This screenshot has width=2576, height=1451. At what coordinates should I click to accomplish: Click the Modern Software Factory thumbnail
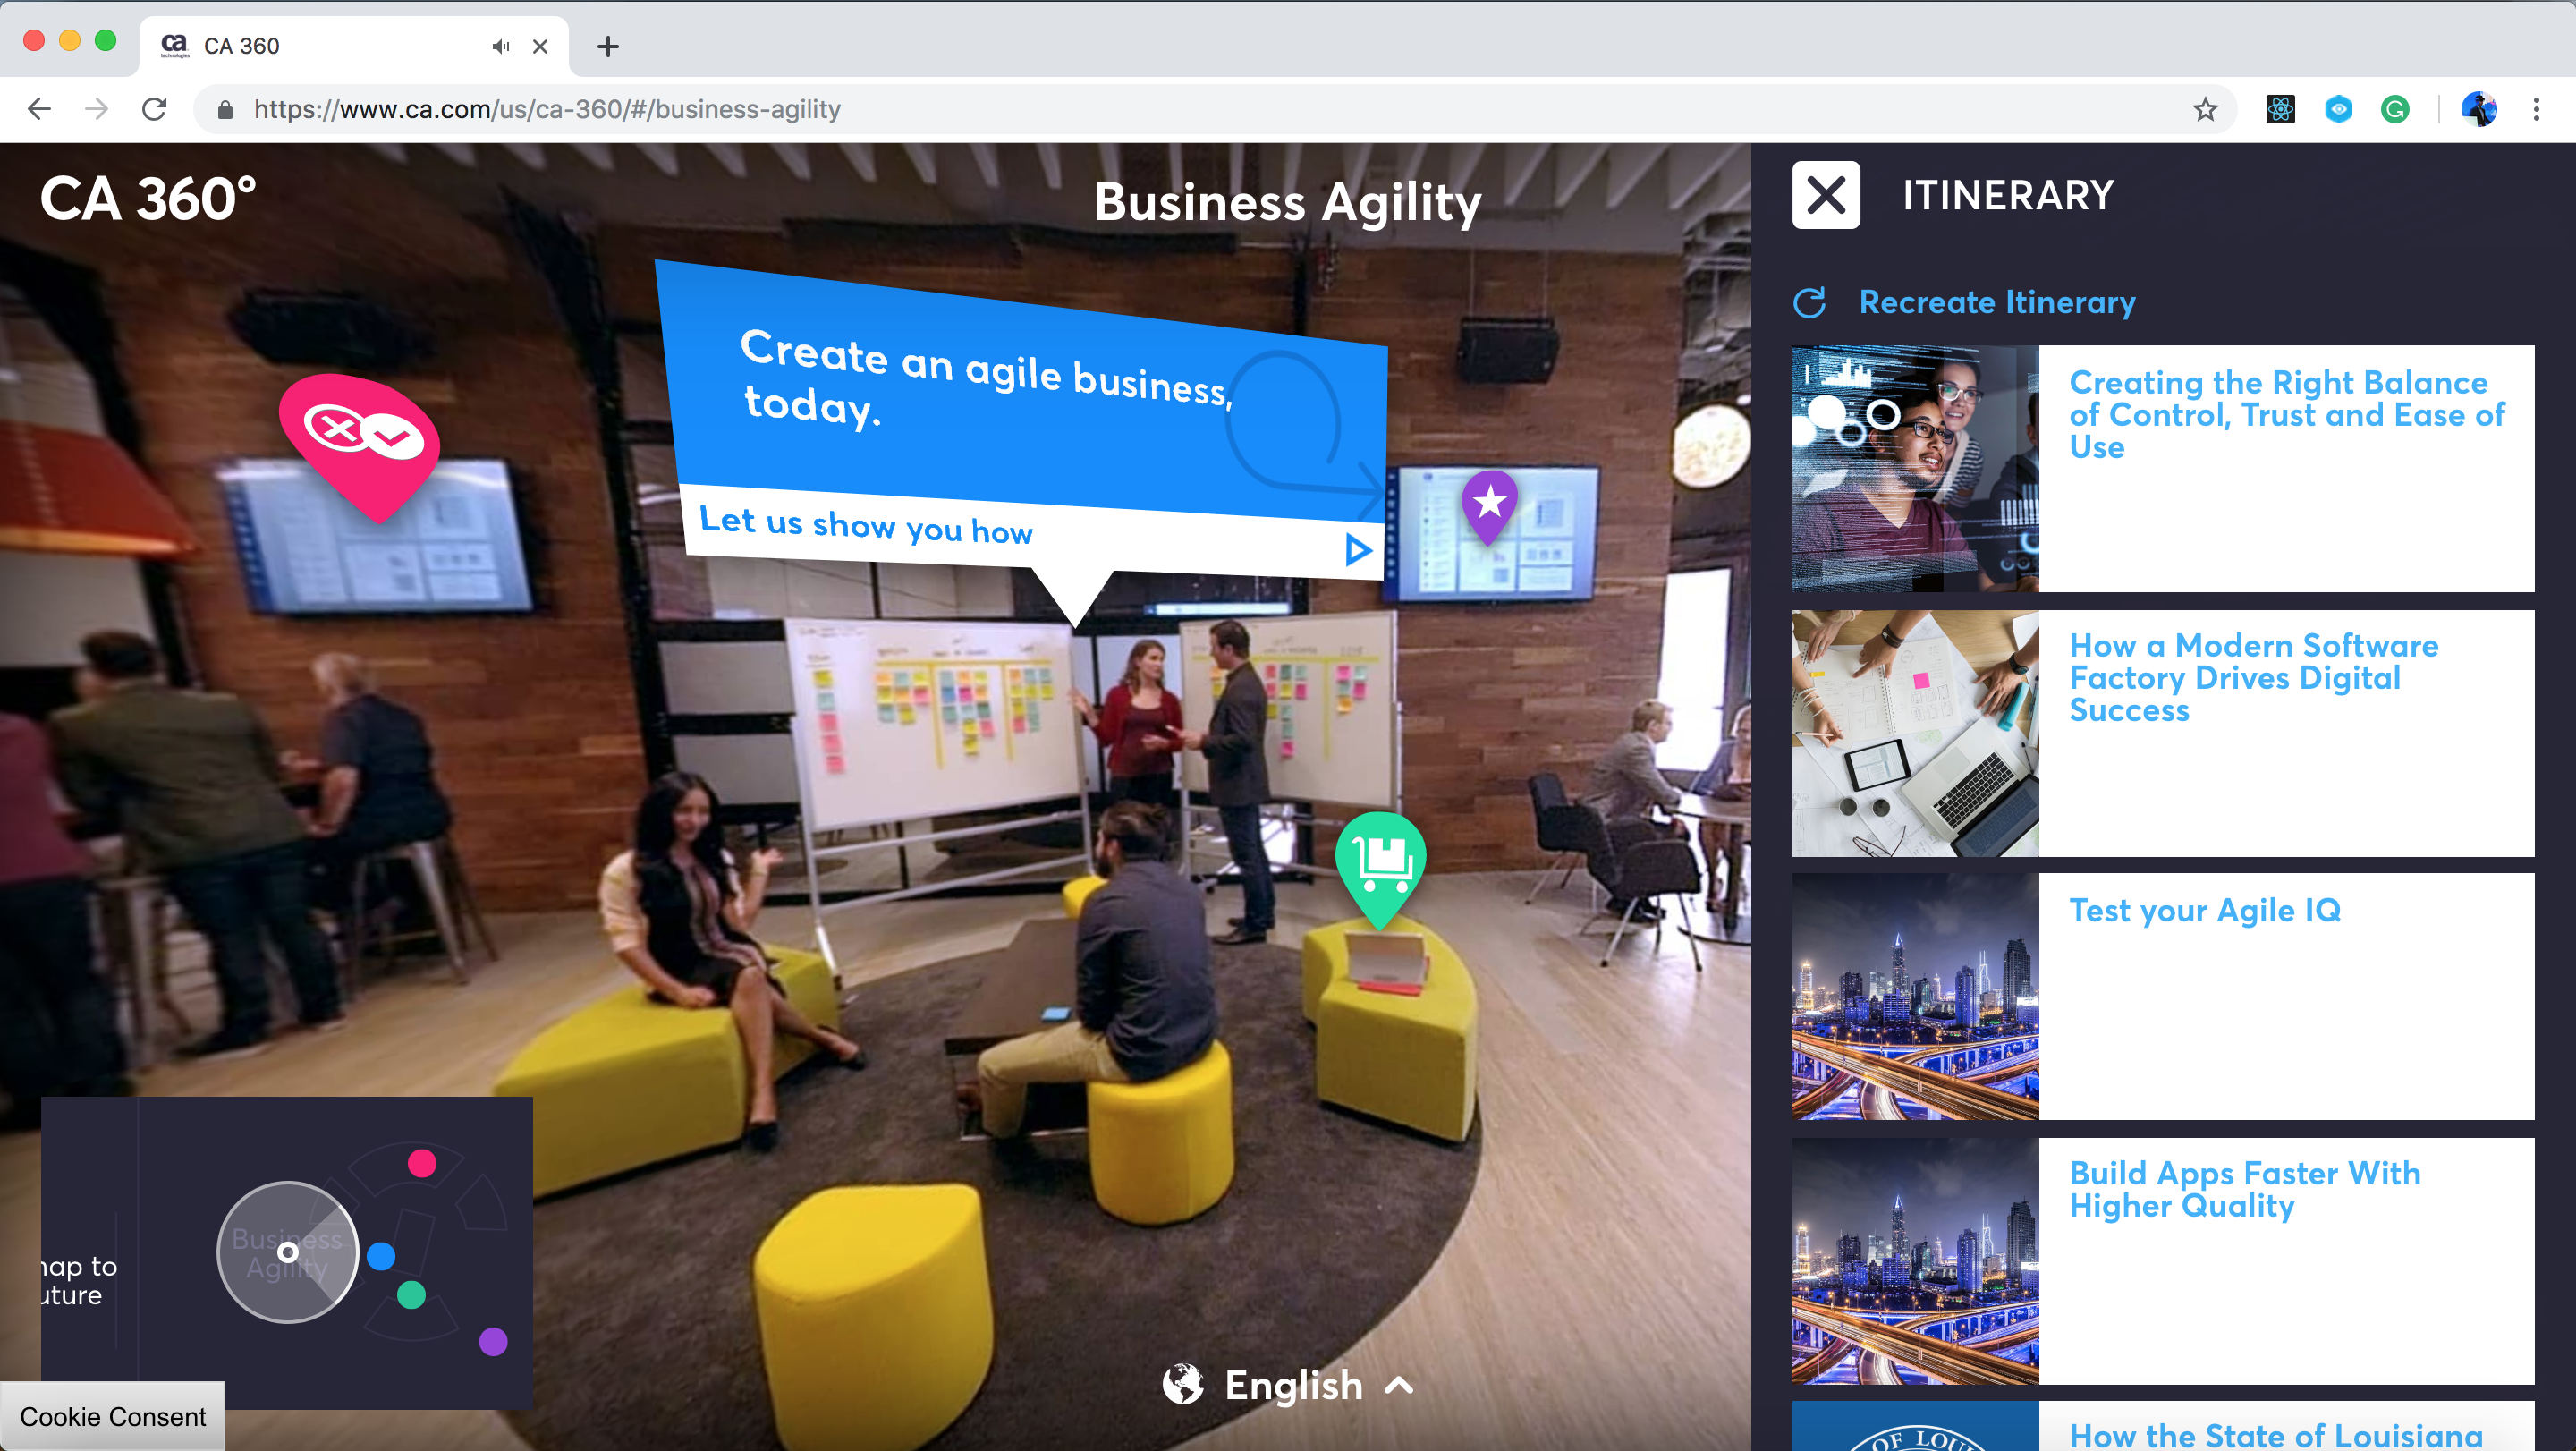click(1915, 733)
